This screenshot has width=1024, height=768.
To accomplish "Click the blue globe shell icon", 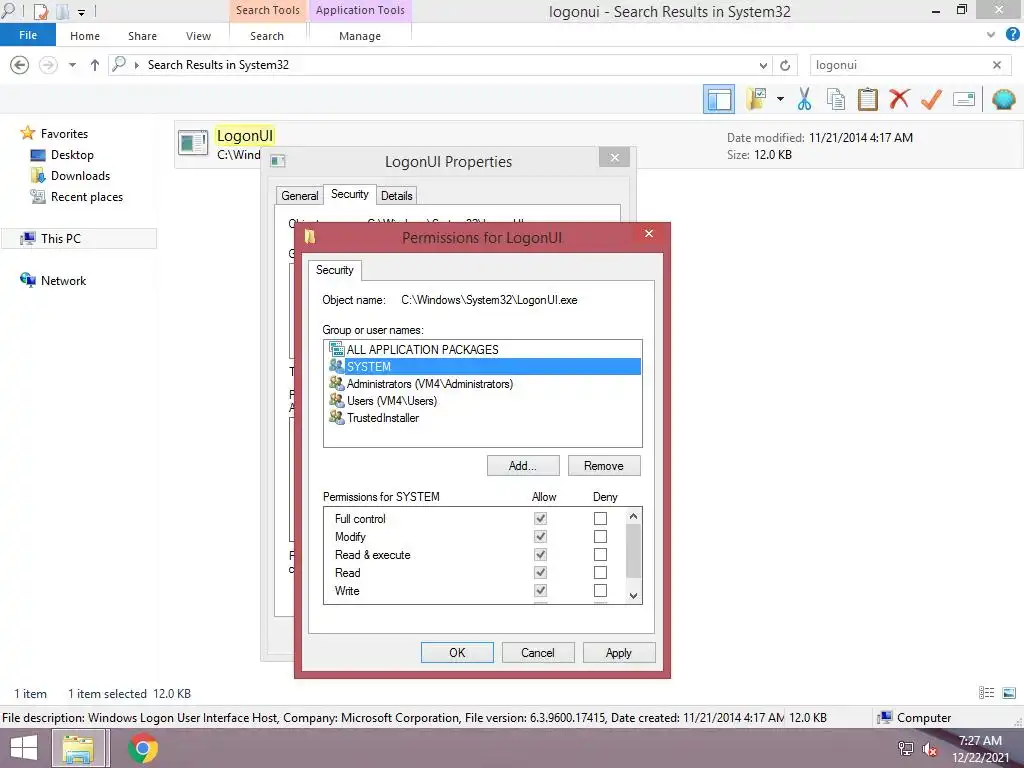I will click(x=1003, y=99).
